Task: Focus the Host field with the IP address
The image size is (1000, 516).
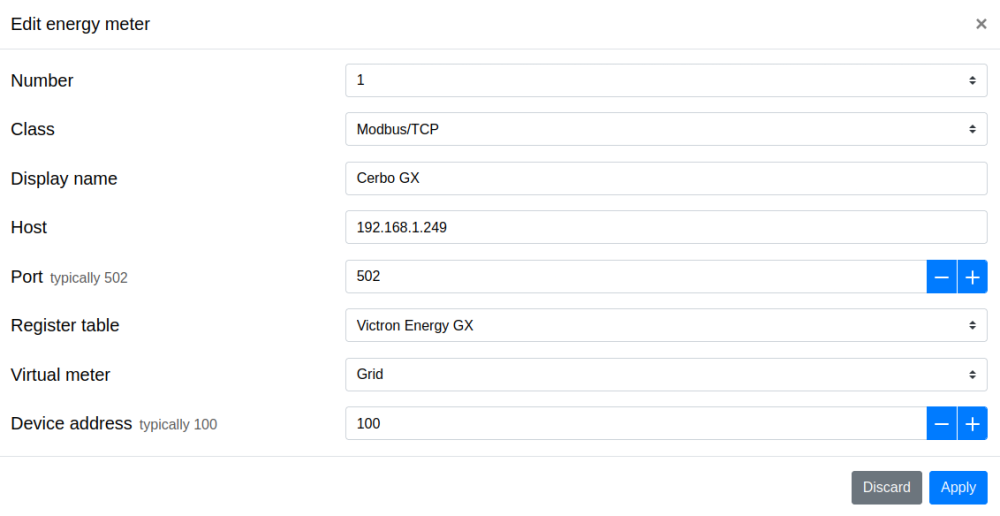Action: [666, 228]
